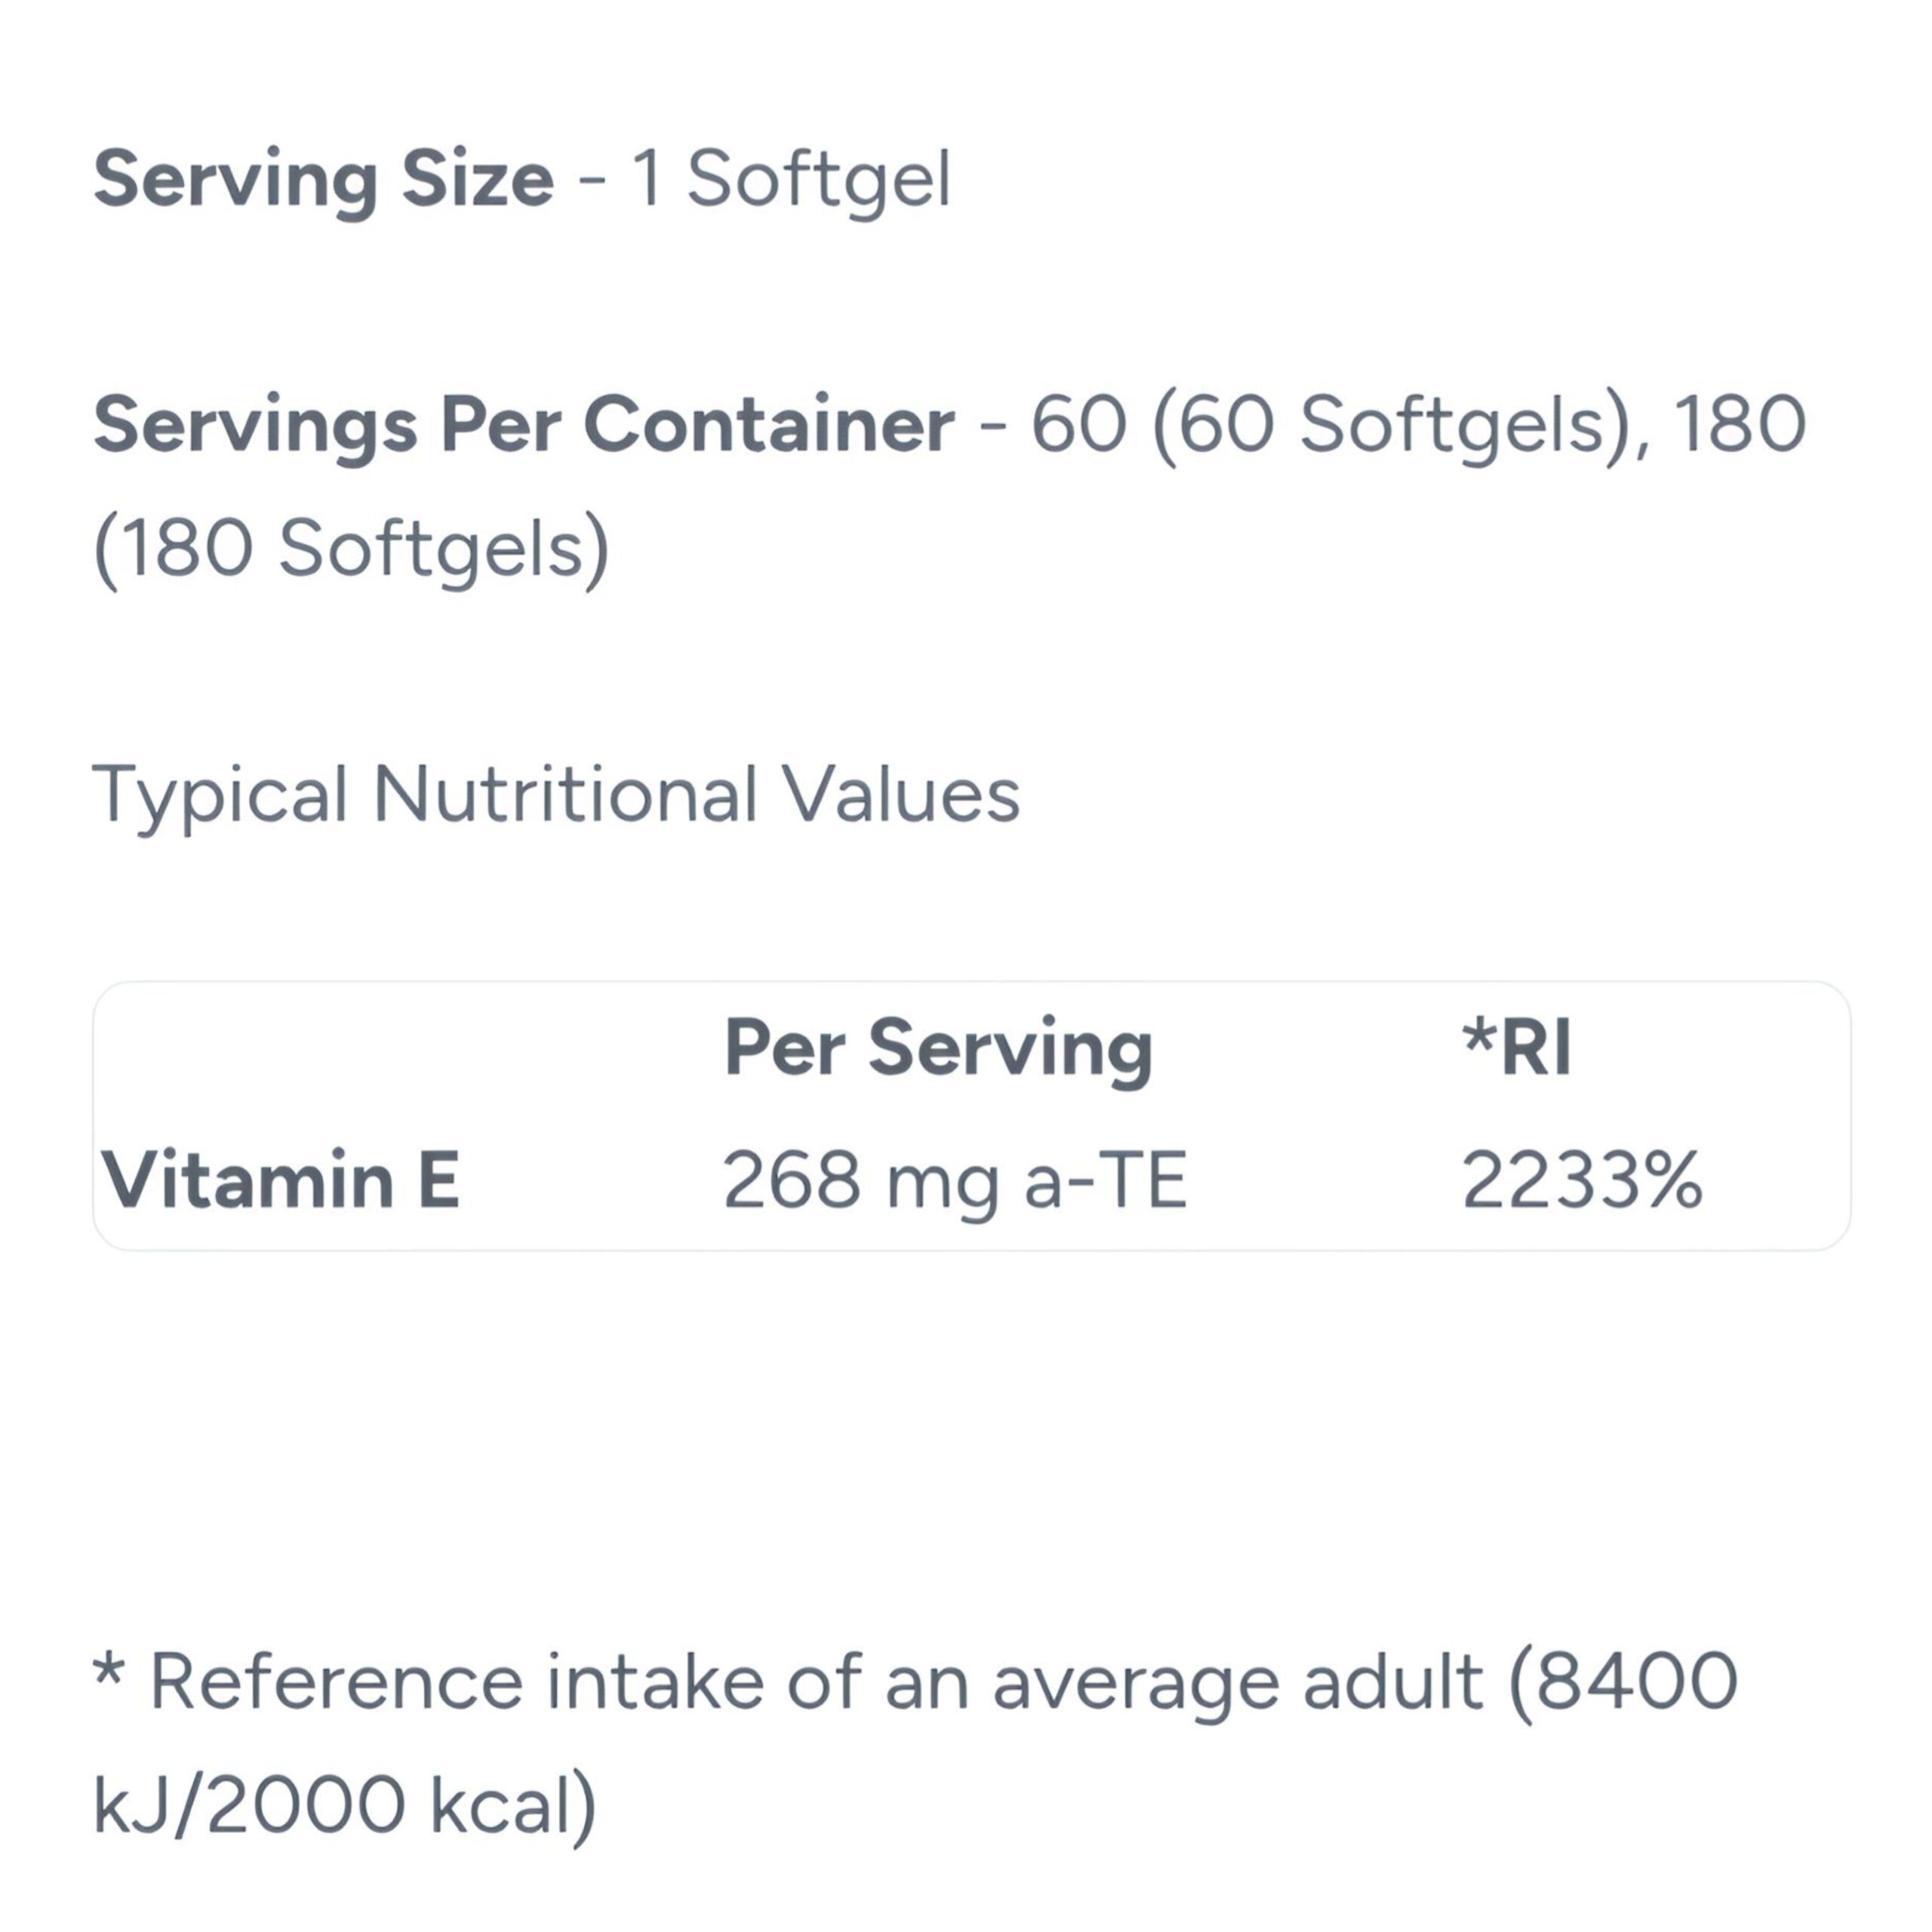This screenshot has height=1932, width=1932.
Task: Click the "Typical Nutritional Values" heading
Action: click(556, 795)
